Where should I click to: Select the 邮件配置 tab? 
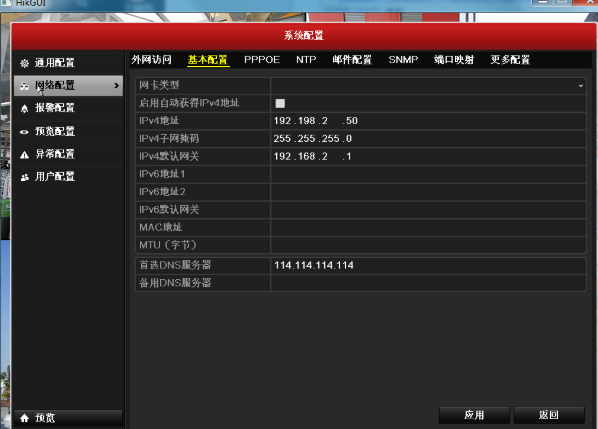(352, 60)
